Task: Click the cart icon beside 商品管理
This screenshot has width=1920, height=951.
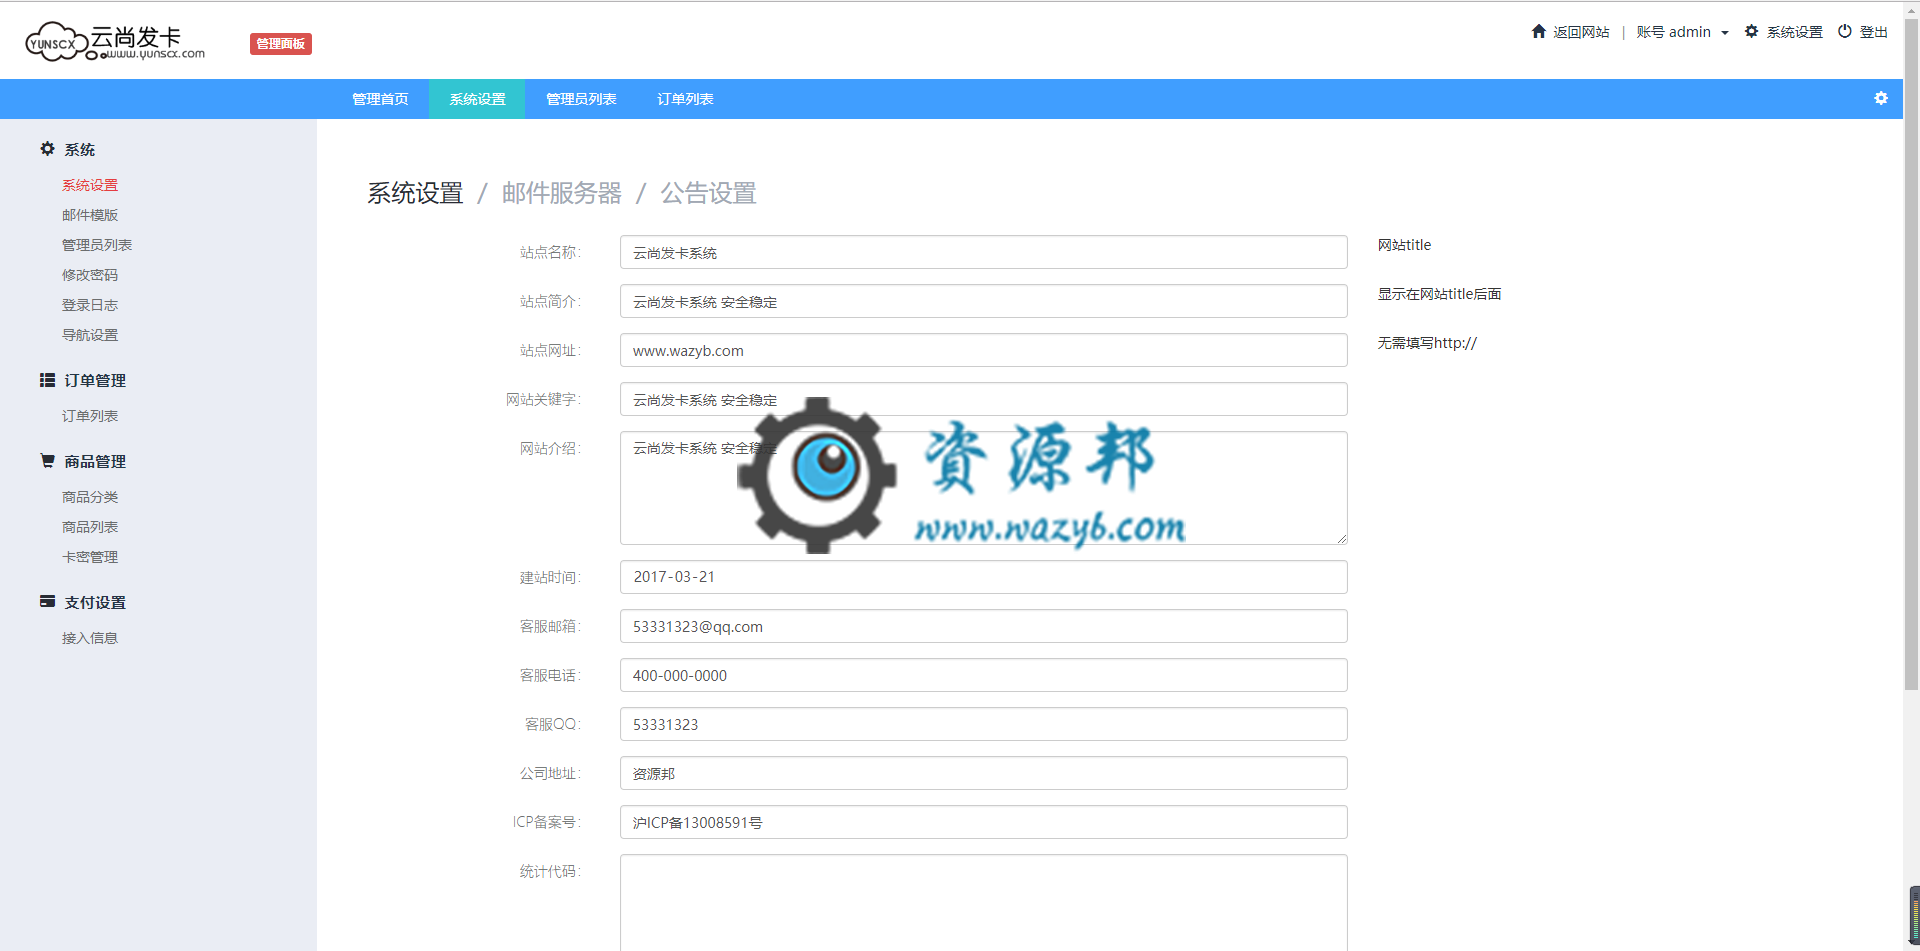Action: (x=46, y=460)
